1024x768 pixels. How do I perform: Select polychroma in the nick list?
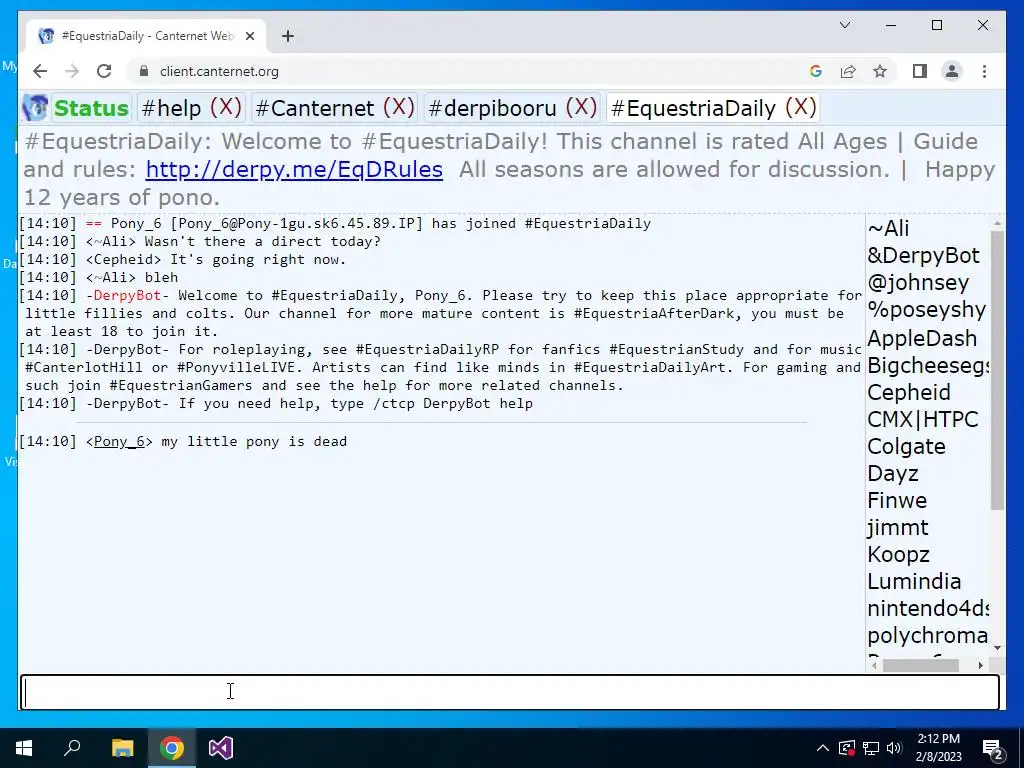927,635
